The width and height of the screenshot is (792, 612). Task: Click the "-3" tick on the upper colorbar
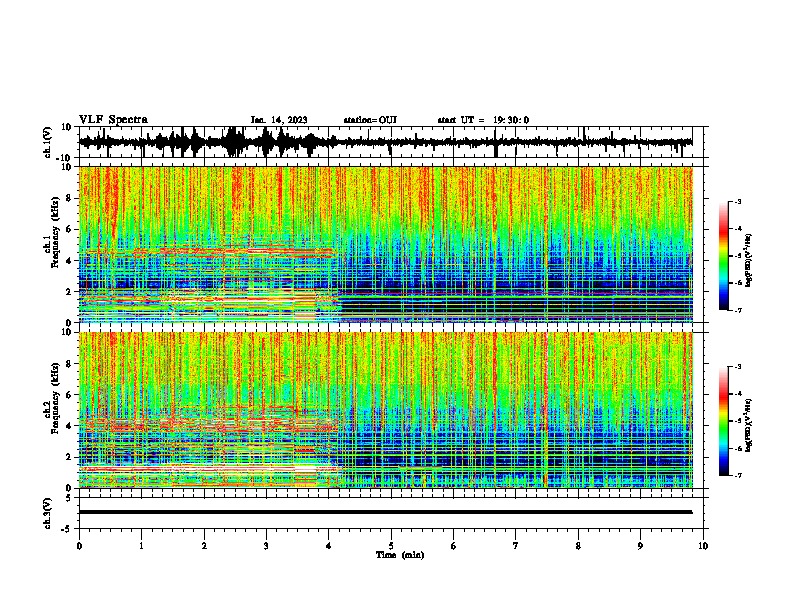[x=737, y=201]
